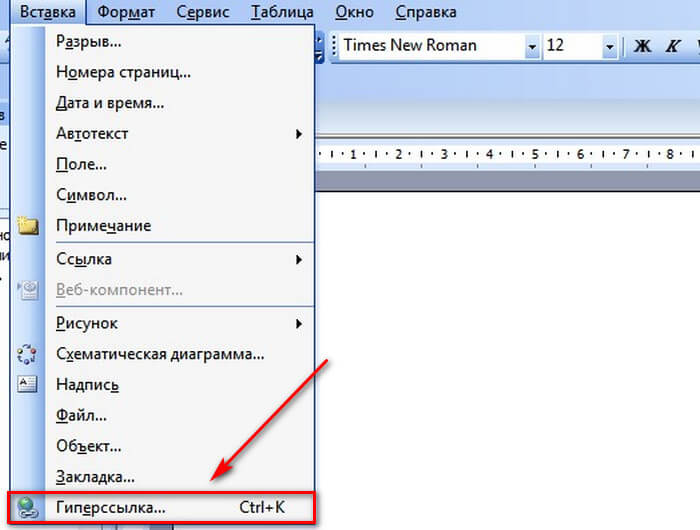Expand the Автотекст submenu
The image size is (700, 530).
162,134
